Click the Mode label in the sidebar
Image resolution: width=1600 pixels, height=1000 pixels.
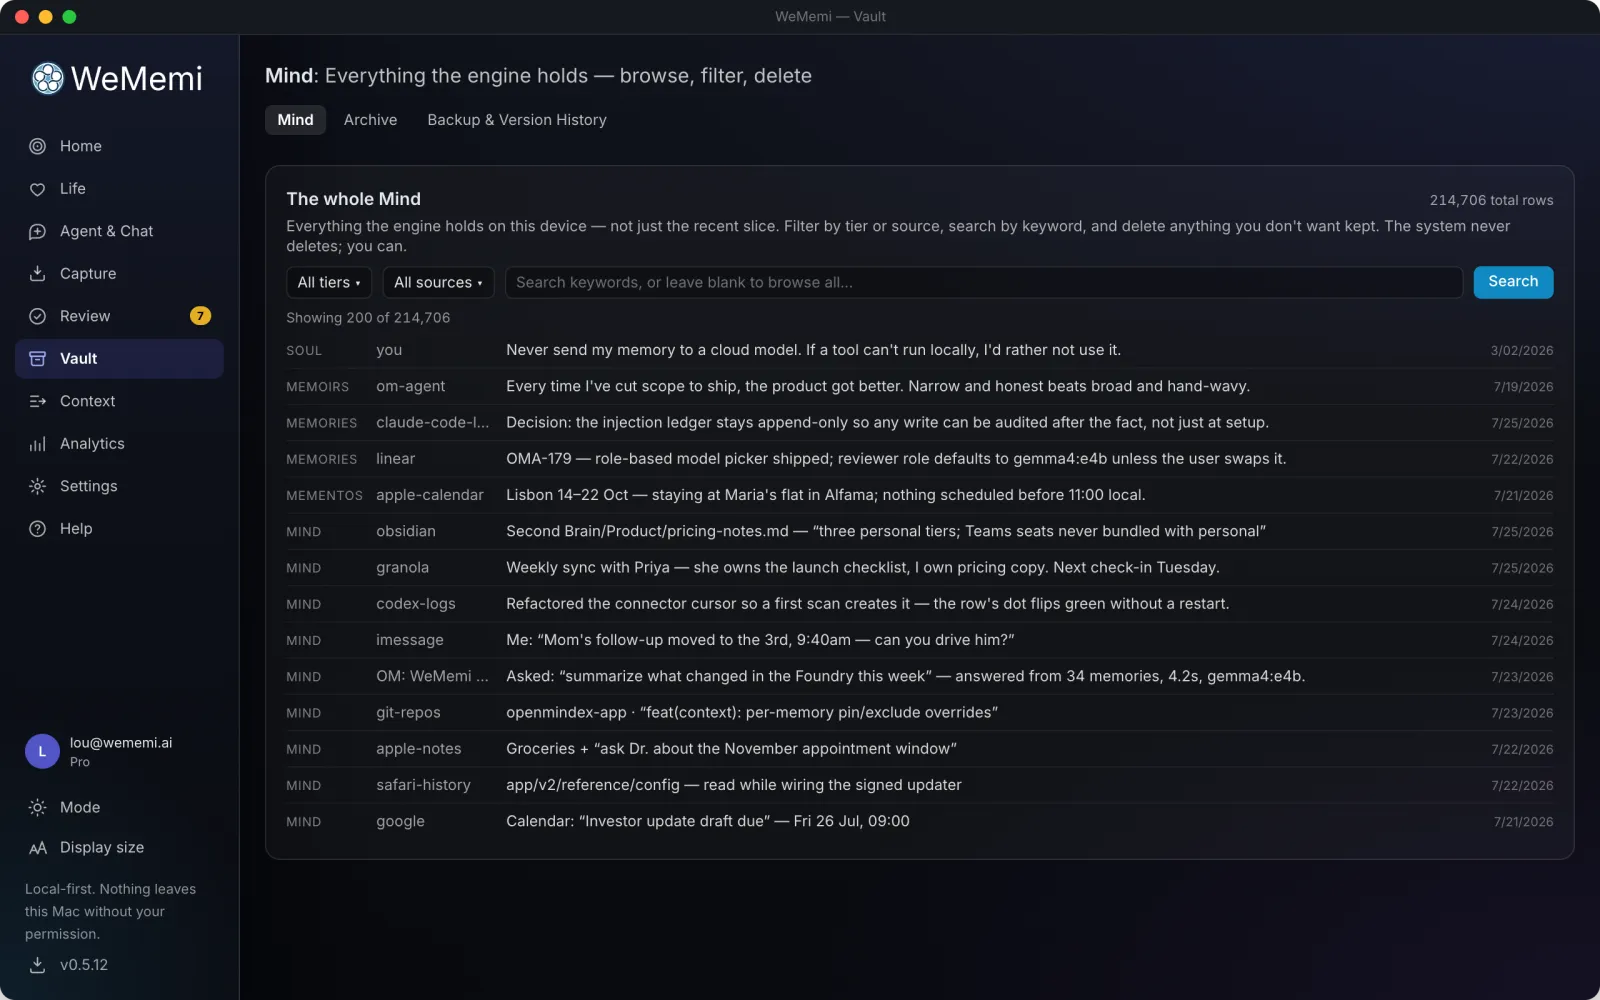(80, 807)
